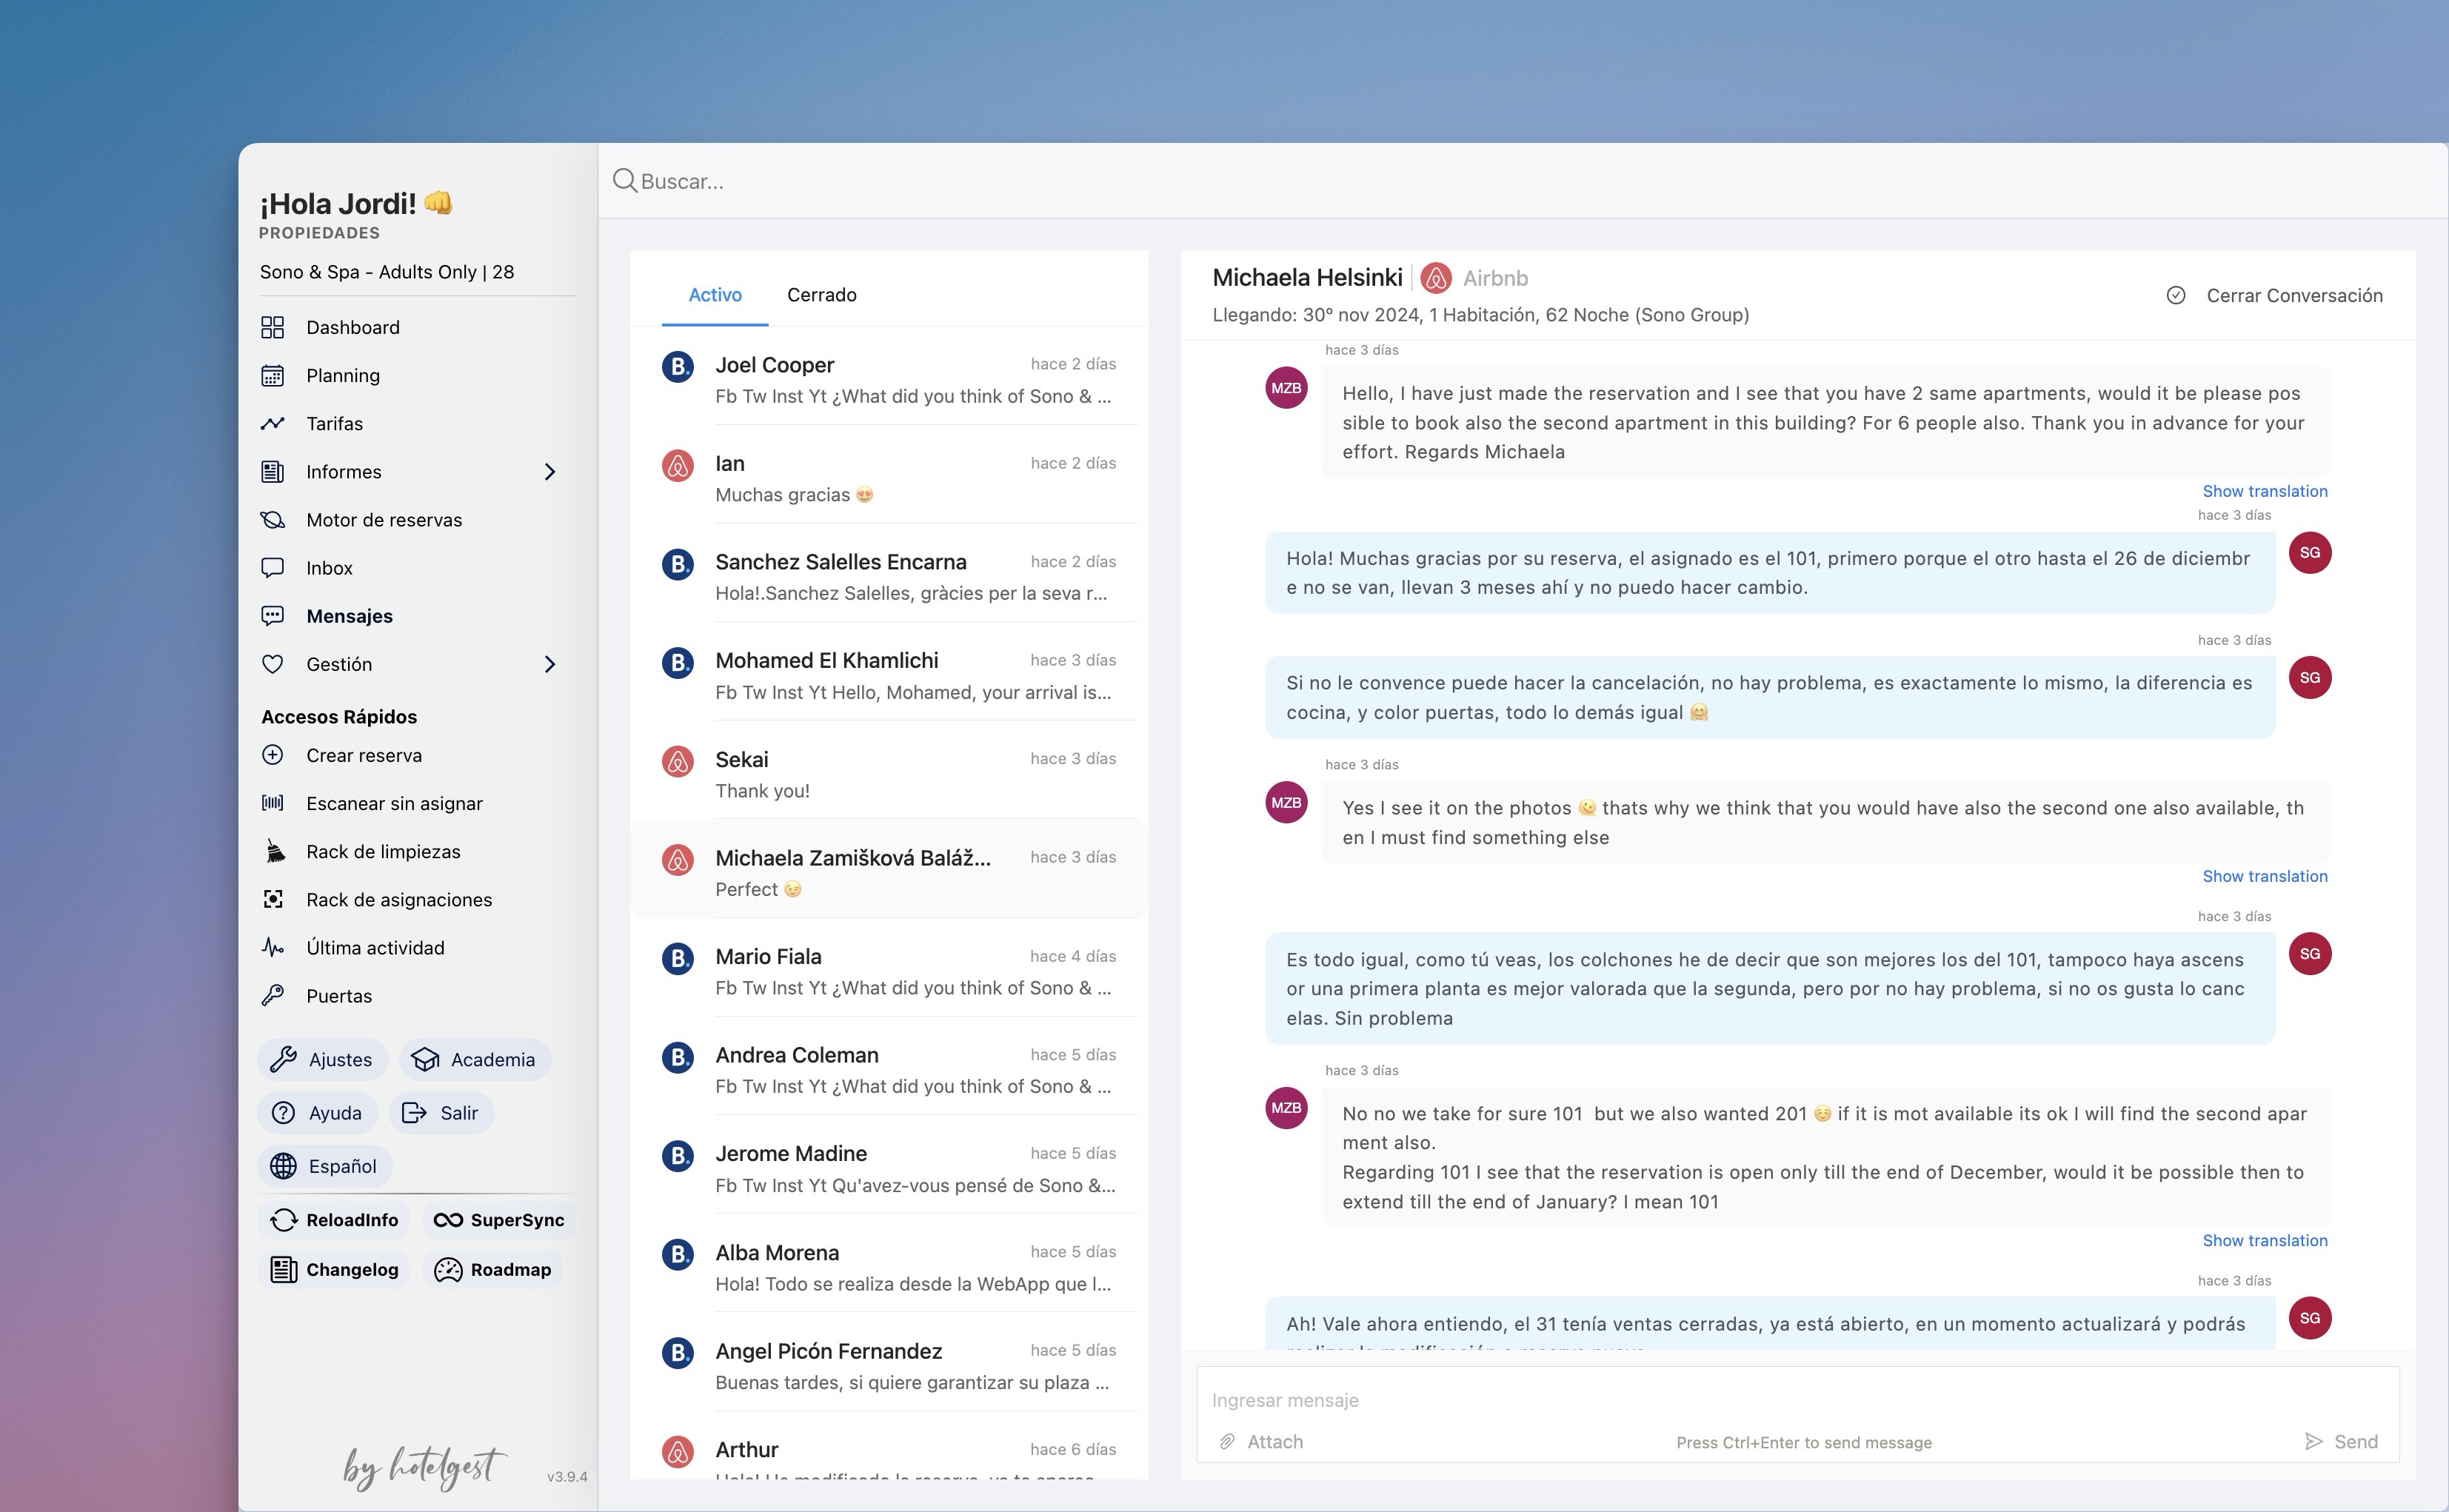Screen dimensions: 2449x1512
Task: Select the Activo tab
Action: [714, 295]
